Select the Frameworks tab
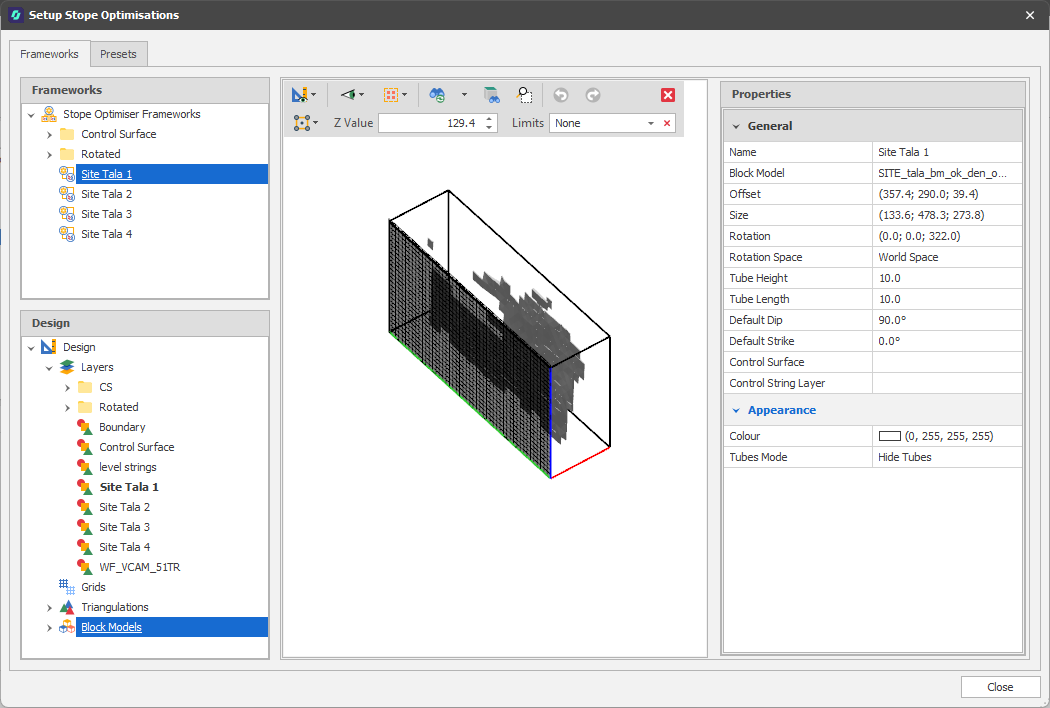This screenshot has width=1050, height=708. click(49, 54)
